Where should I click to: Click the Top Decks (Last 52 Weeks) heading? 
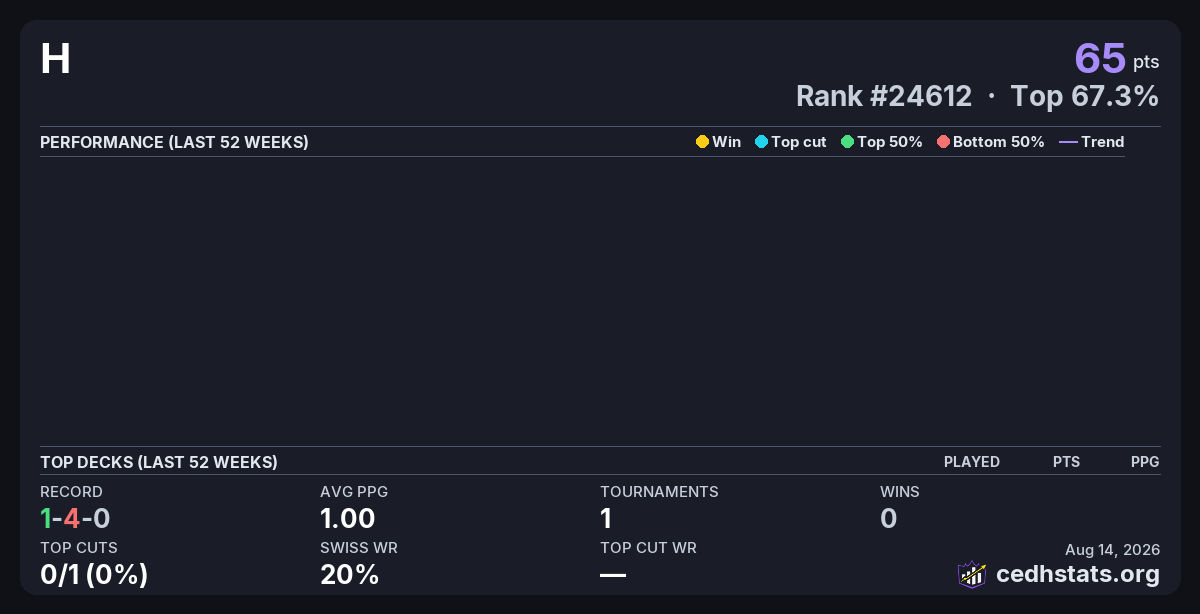click(x=159, y=462)
